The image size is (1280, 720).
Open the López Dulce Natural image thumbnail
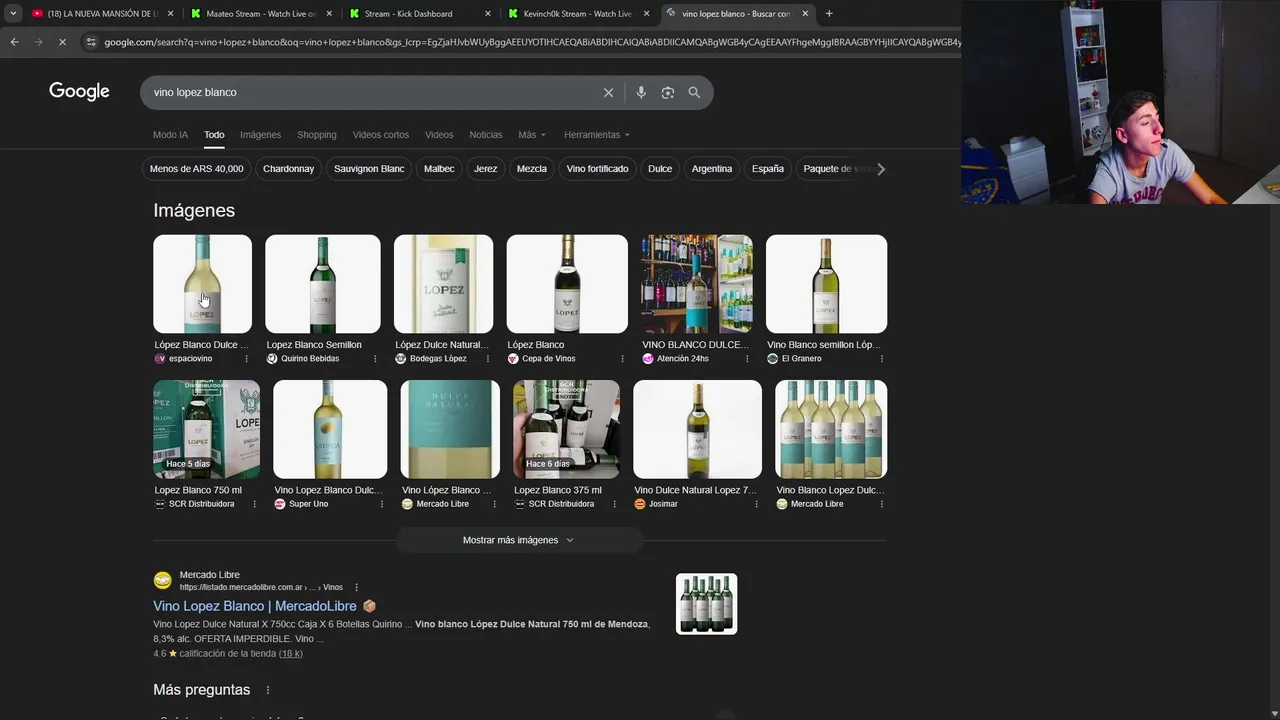tap(443, 284)
